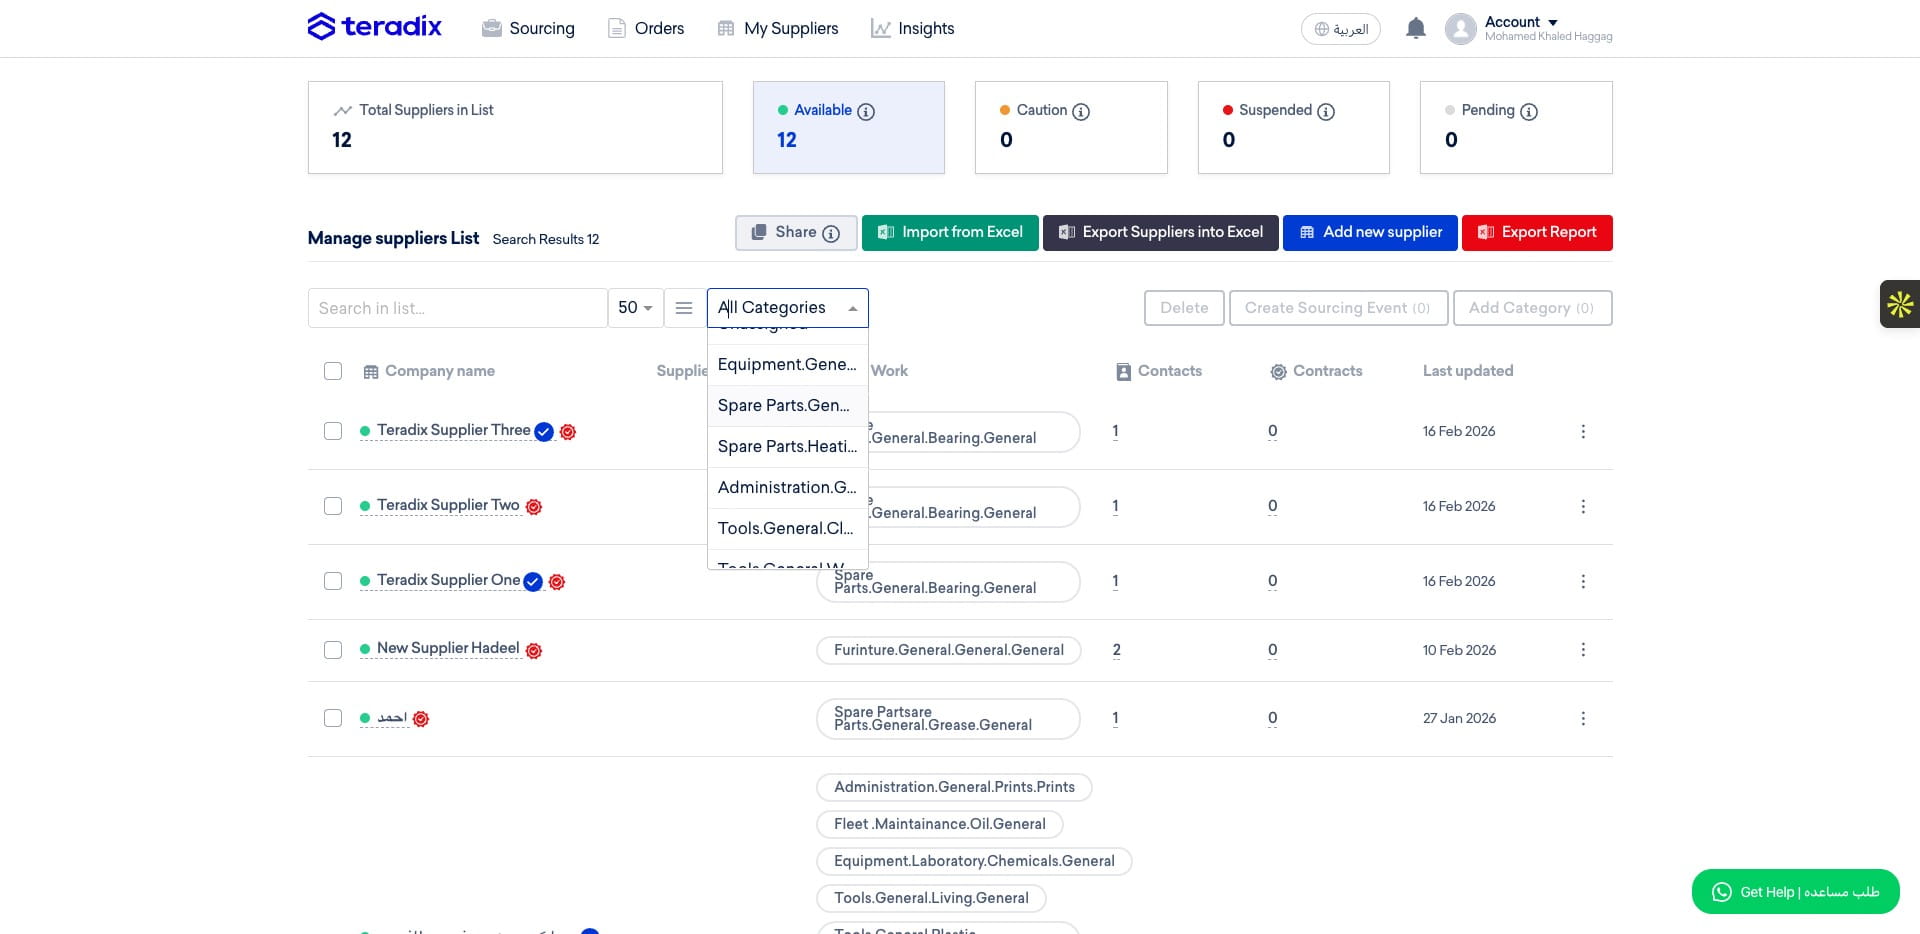This screenshot has height=934, width=1920.
Task: Go to My Suppliers menu
Action: tap(778, 28)
